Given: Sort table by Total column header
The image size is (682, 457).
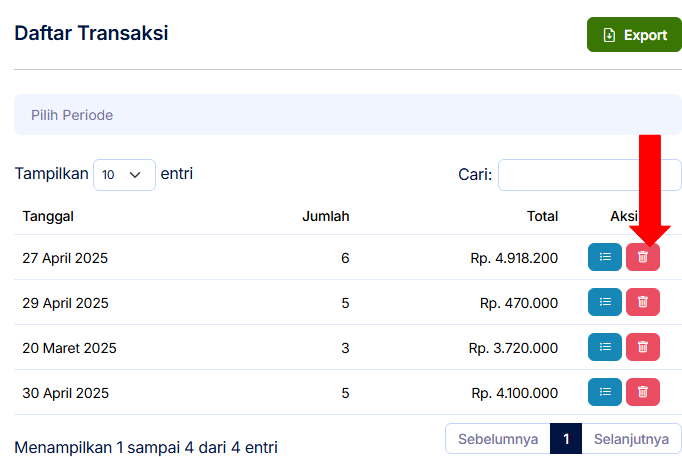Looking at the screenshot, I should pyautogui.click(x=542, y=216).
